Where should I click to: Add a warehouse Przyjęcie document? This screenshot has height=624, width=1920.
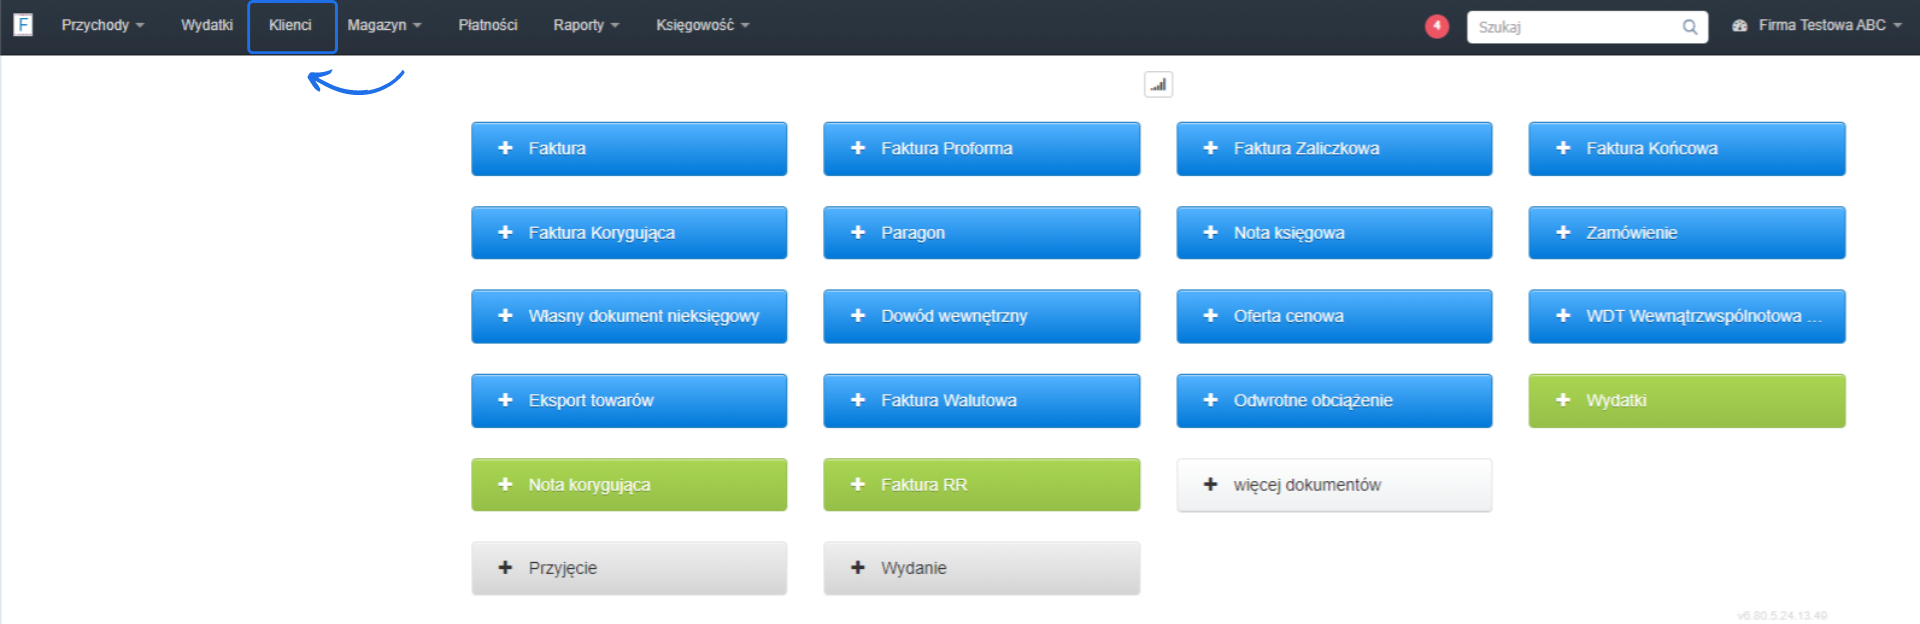(x=629, y=568)
